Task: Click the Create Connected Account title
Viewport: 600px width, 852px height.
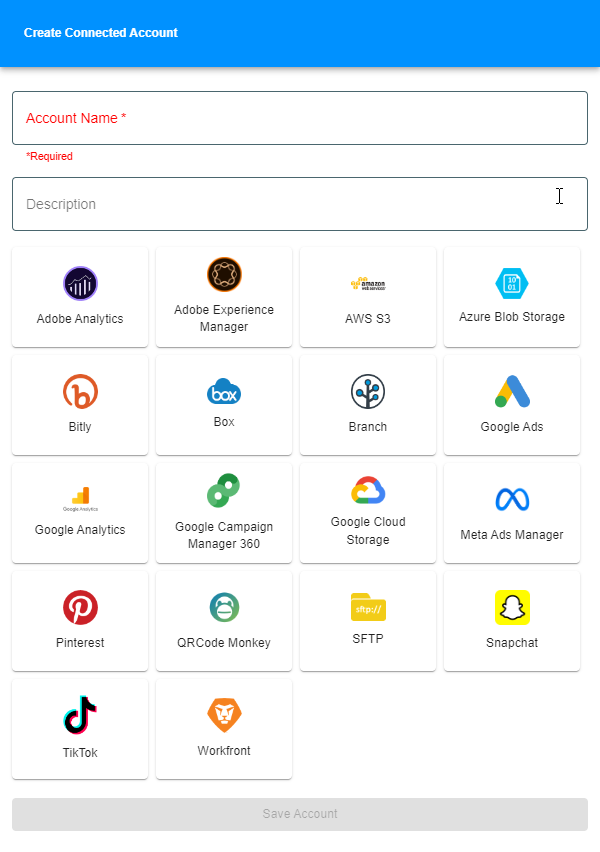Action: [x=101, y=33]
